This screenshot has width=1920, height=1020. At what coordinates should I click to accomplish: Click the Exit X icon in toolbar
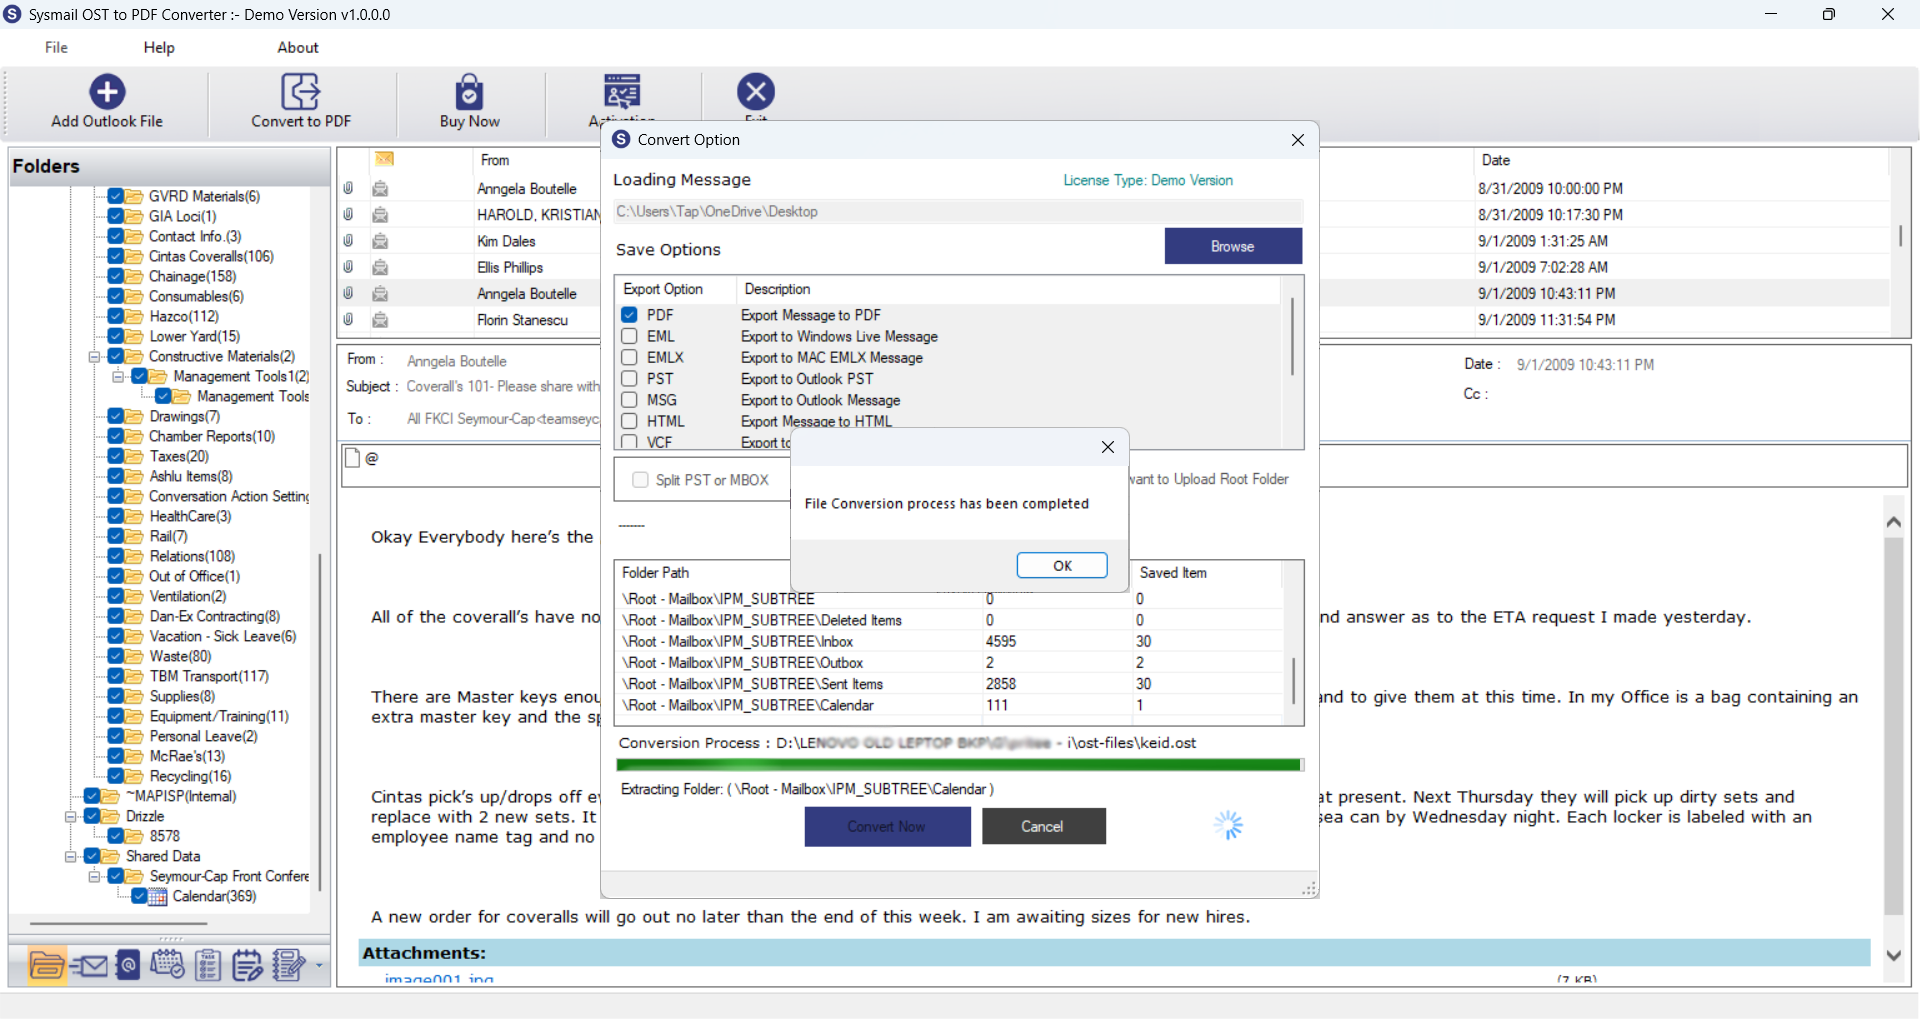pos(756,91)
